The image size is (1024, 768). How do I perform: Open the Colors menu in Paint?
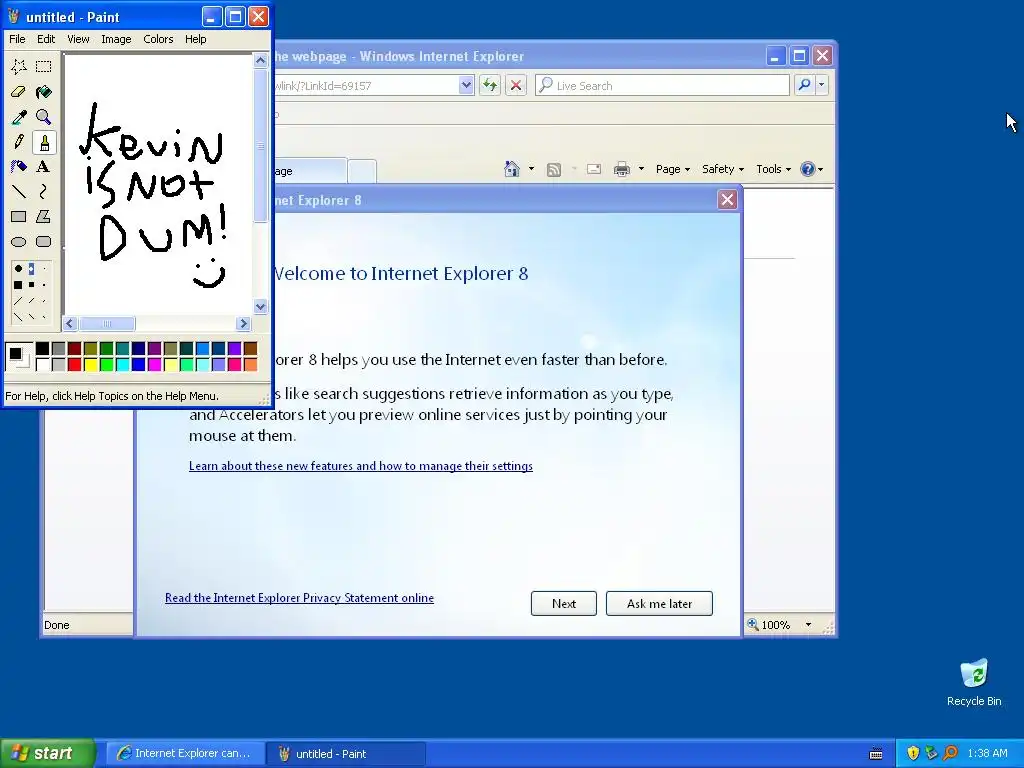158,39
